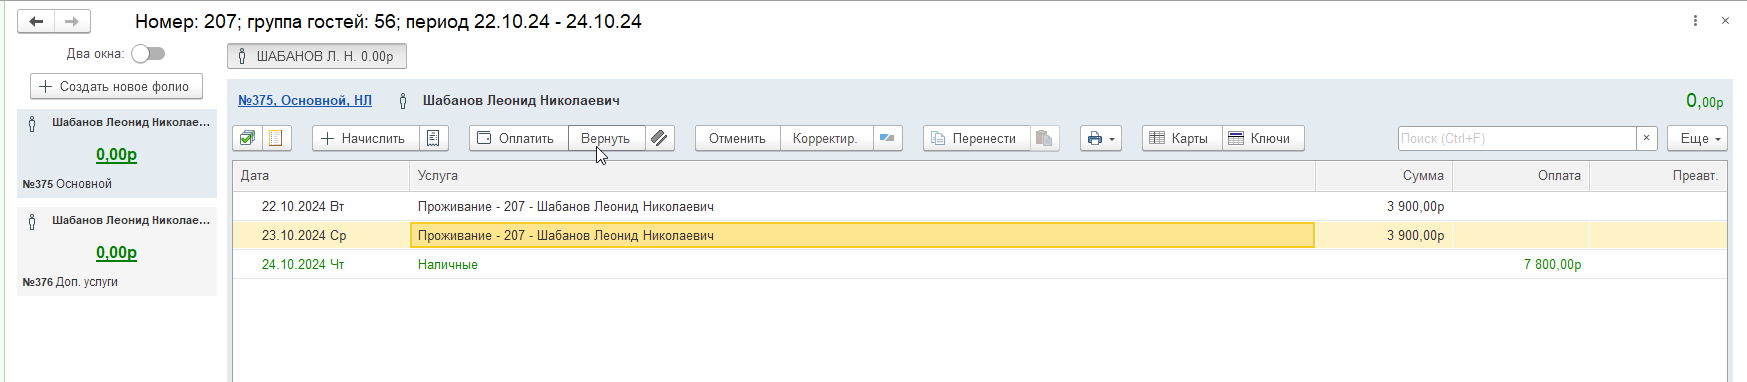
Task: Select folio card №376 Доп. услуги
Action: pyautogui.click(x=117, y=251)
